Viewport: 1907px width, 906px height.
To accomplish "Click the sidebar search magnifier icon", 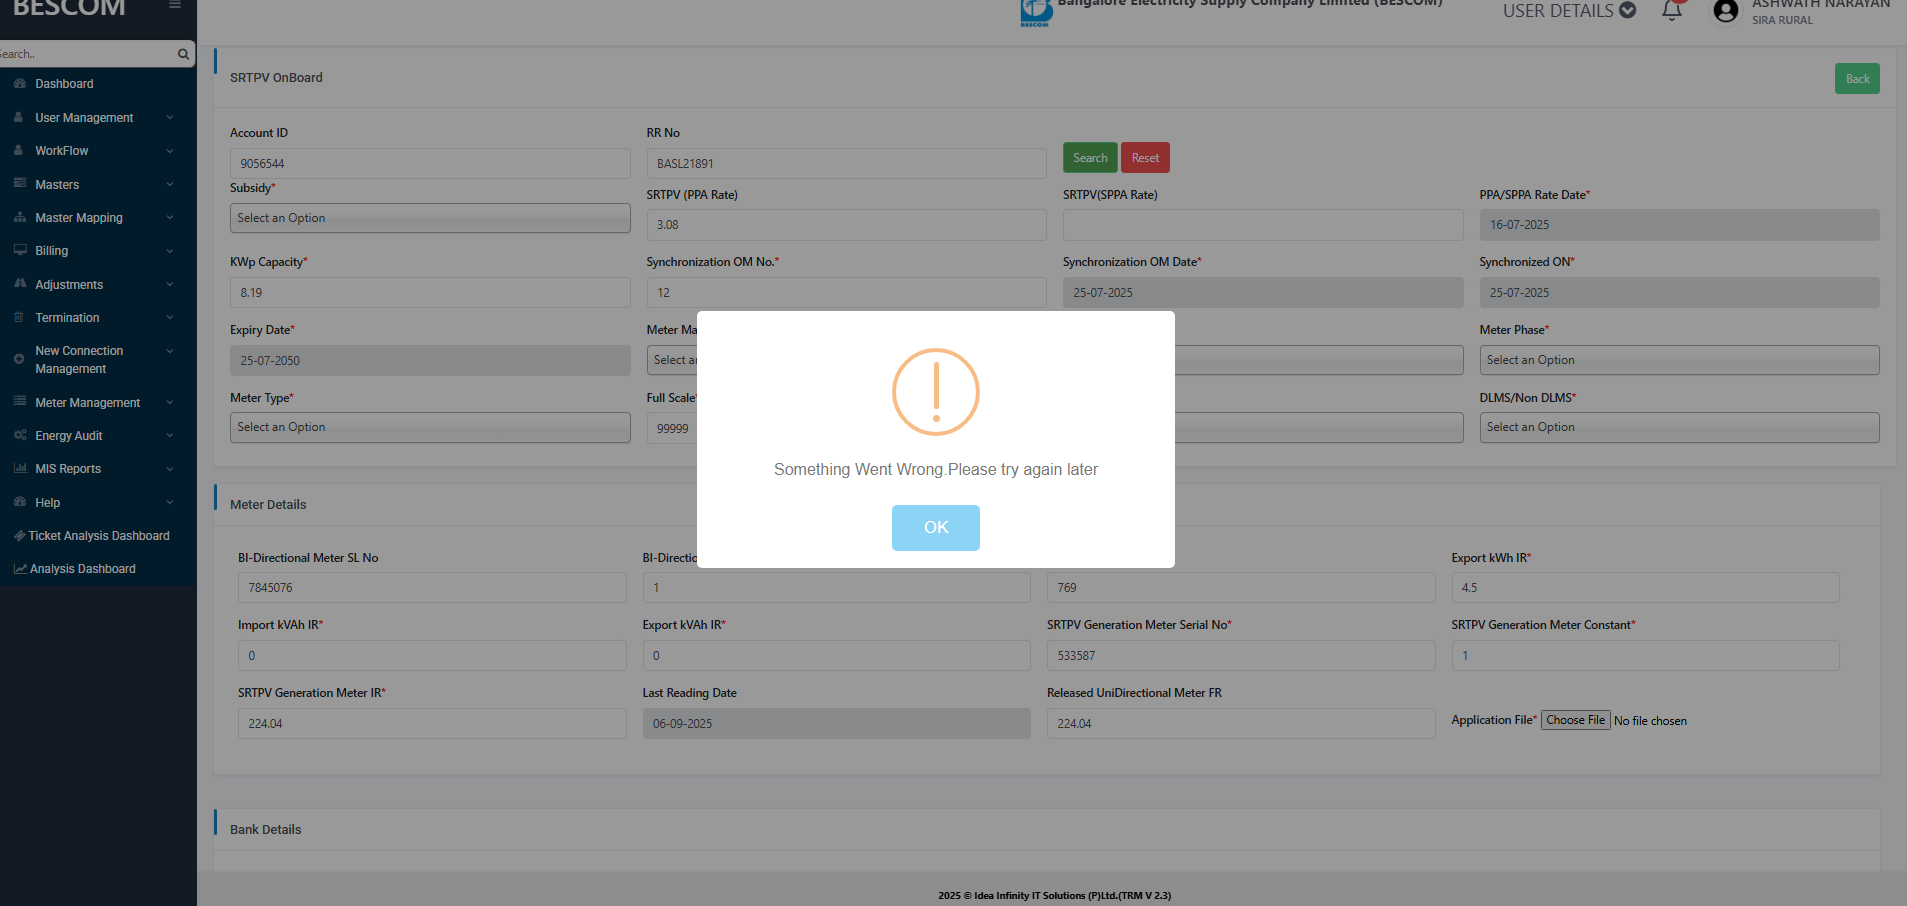I will tap(183, 54).
